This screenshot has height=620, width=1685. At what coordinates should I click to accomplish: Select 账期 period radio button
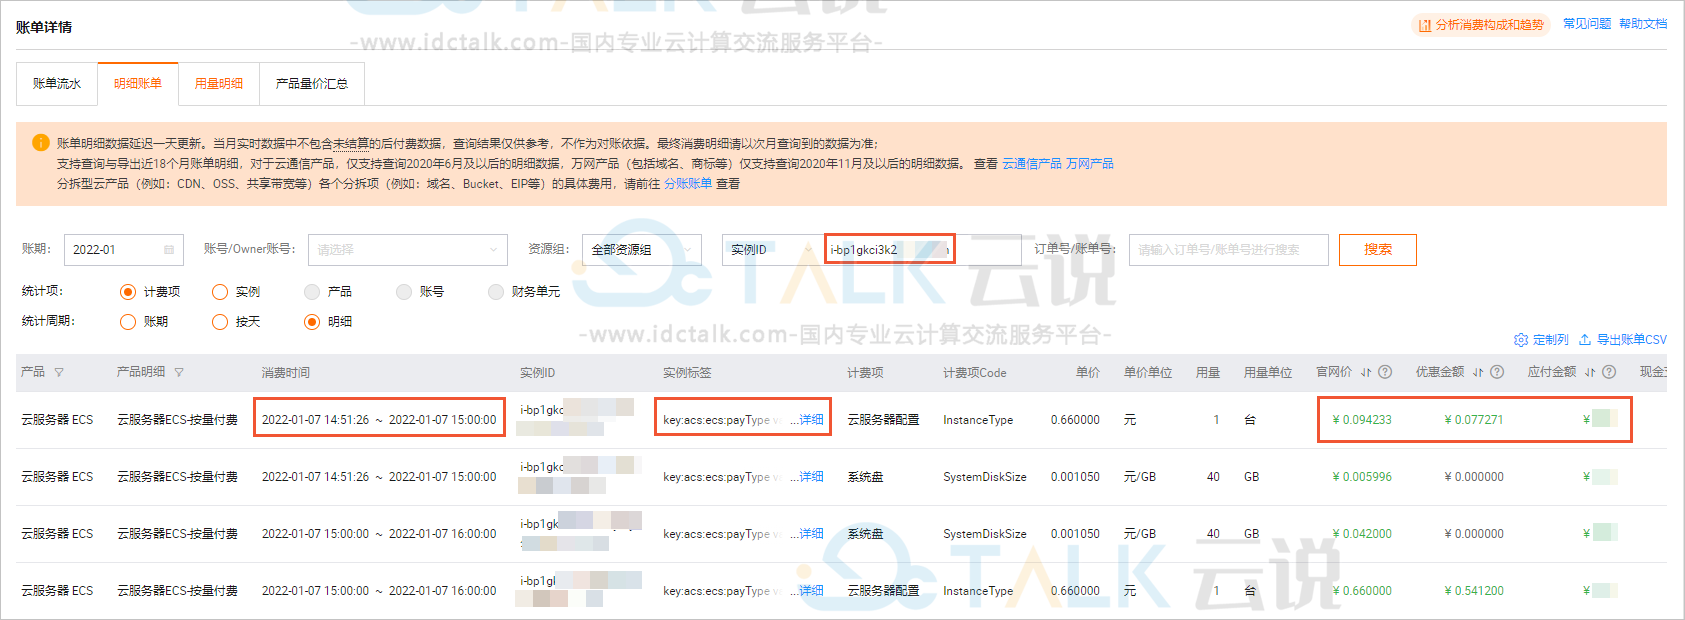click(128, 322)
